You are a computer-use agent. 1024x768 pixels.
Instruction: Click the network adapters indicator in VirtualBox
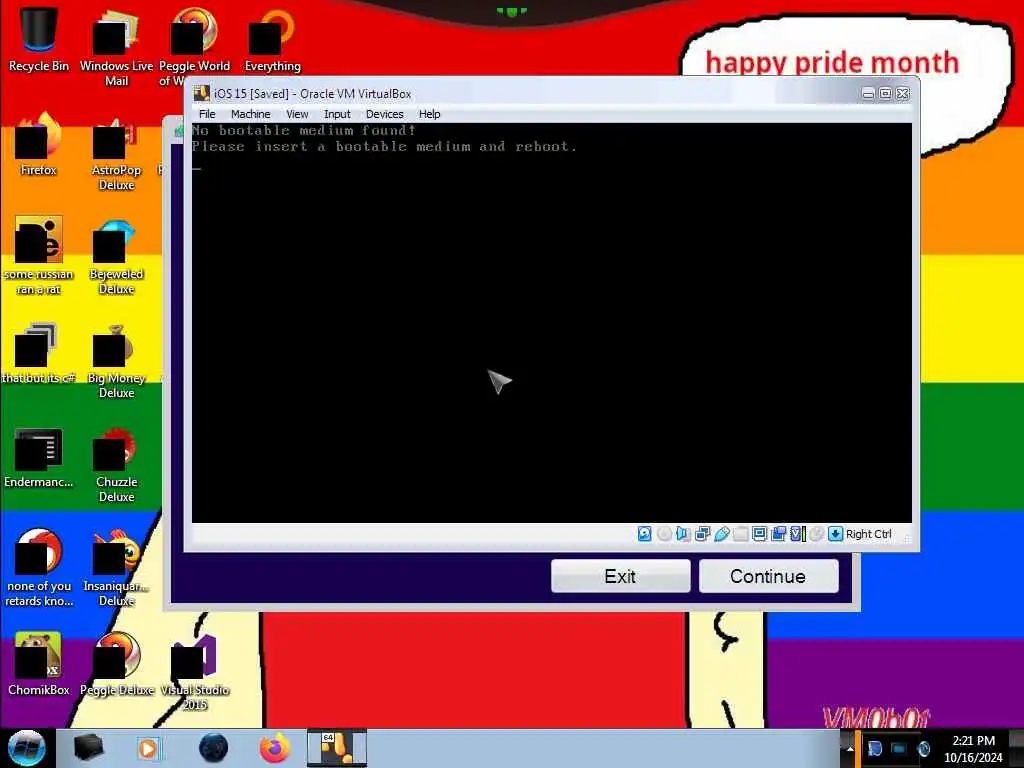(703, 534)
